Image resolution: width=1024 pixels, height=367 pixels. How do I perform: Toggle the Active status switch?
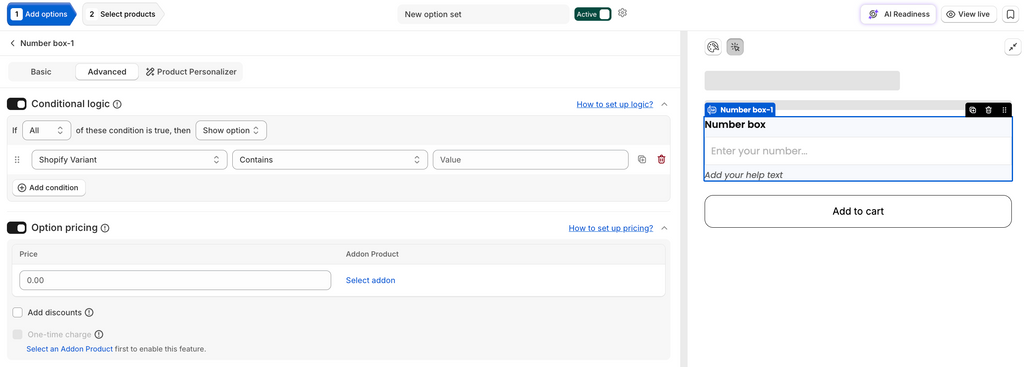[x=593, y=14]
